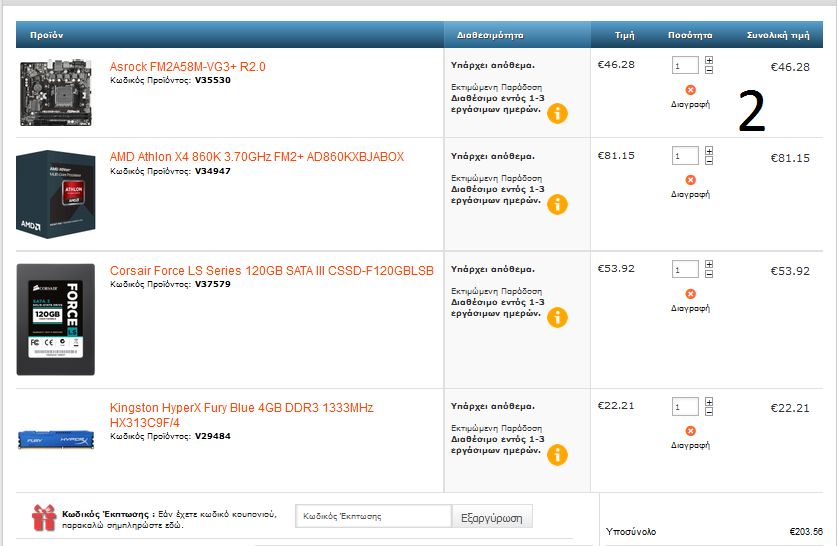Click the Τιμή column header
The image size is (837, 546).
pyautogui.click(x=625, y=35)
